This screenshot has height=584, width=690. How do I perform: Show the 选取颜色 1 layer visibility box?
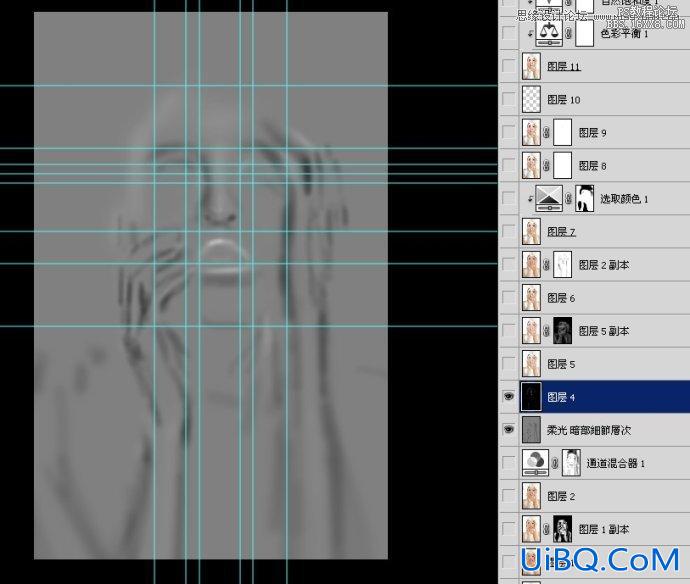508,198
